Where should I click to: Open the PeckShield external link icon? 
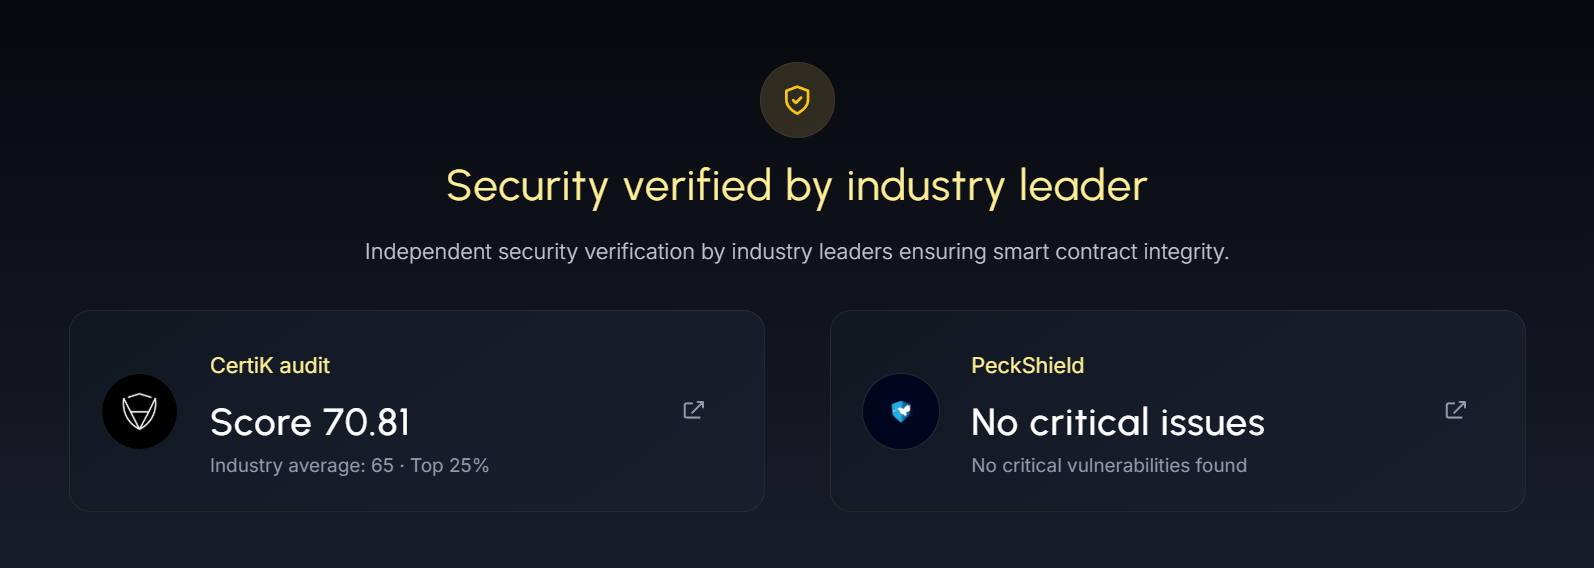[x=1455, y=410]
